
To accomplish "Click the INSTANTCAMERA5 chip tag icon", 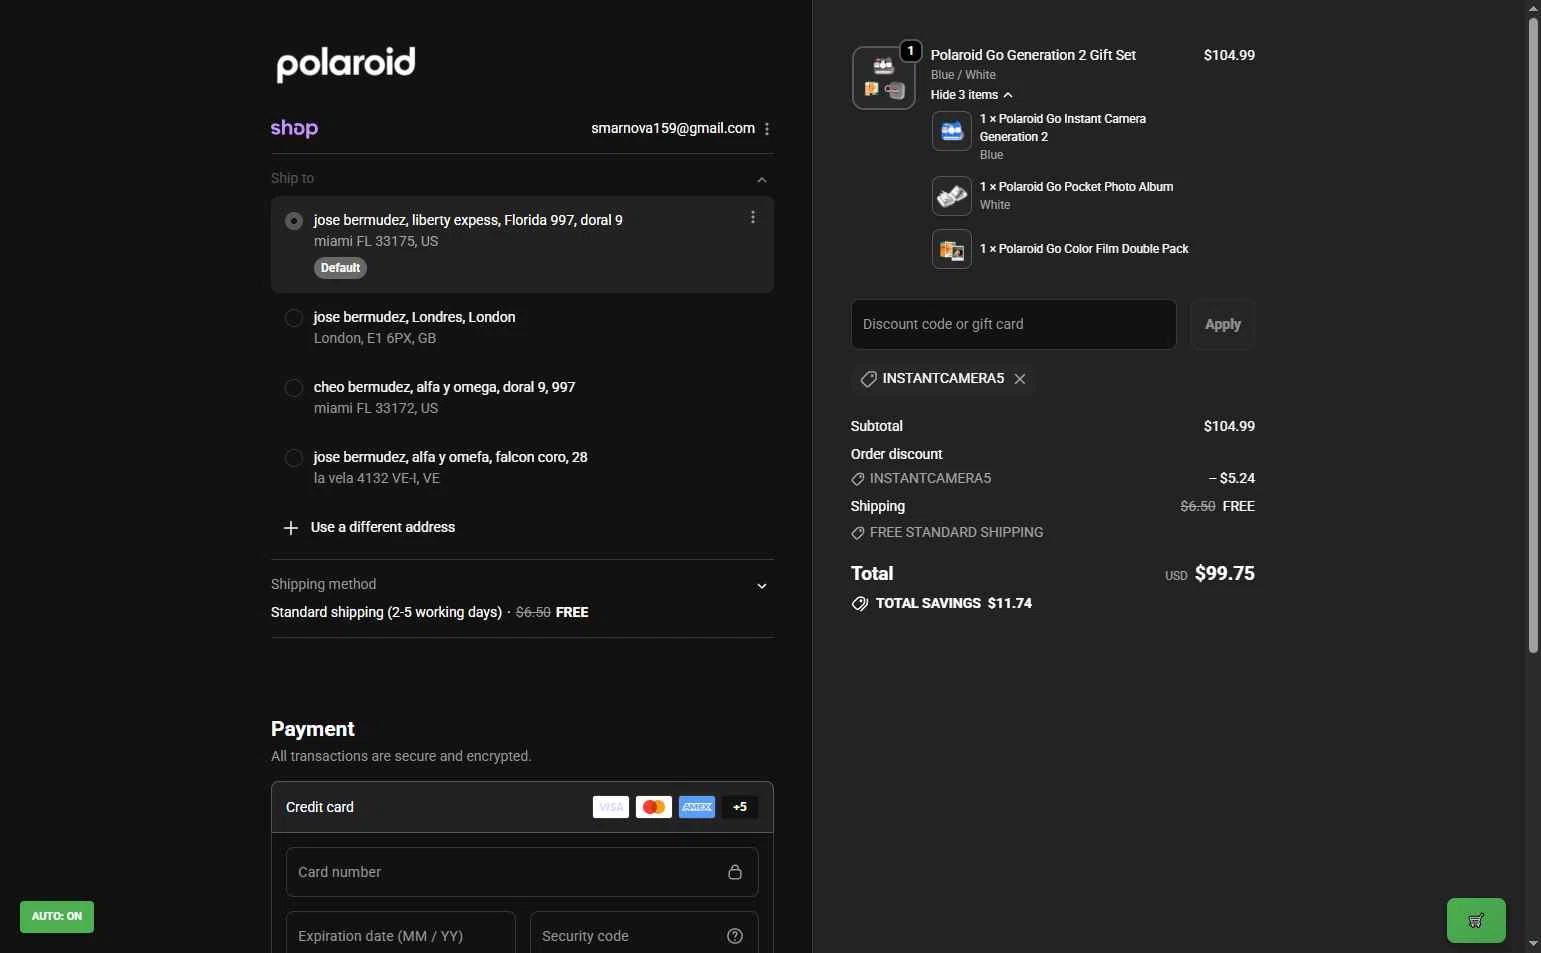I will click(x=869, y=379).
